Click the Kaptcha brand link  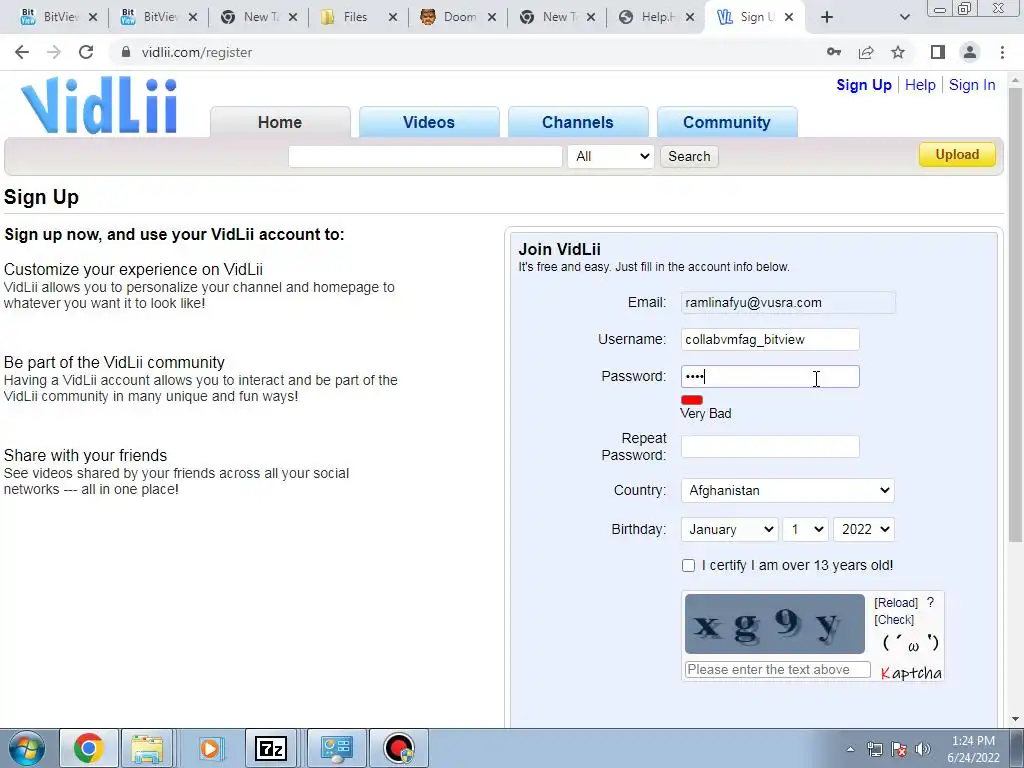click(911, 673)
